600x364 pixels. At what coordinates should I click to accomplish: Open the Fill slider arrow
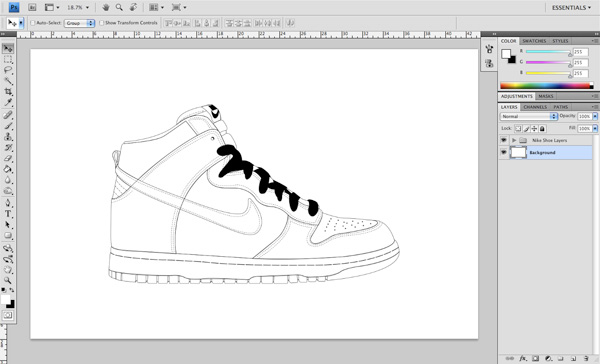pos(595,129)
